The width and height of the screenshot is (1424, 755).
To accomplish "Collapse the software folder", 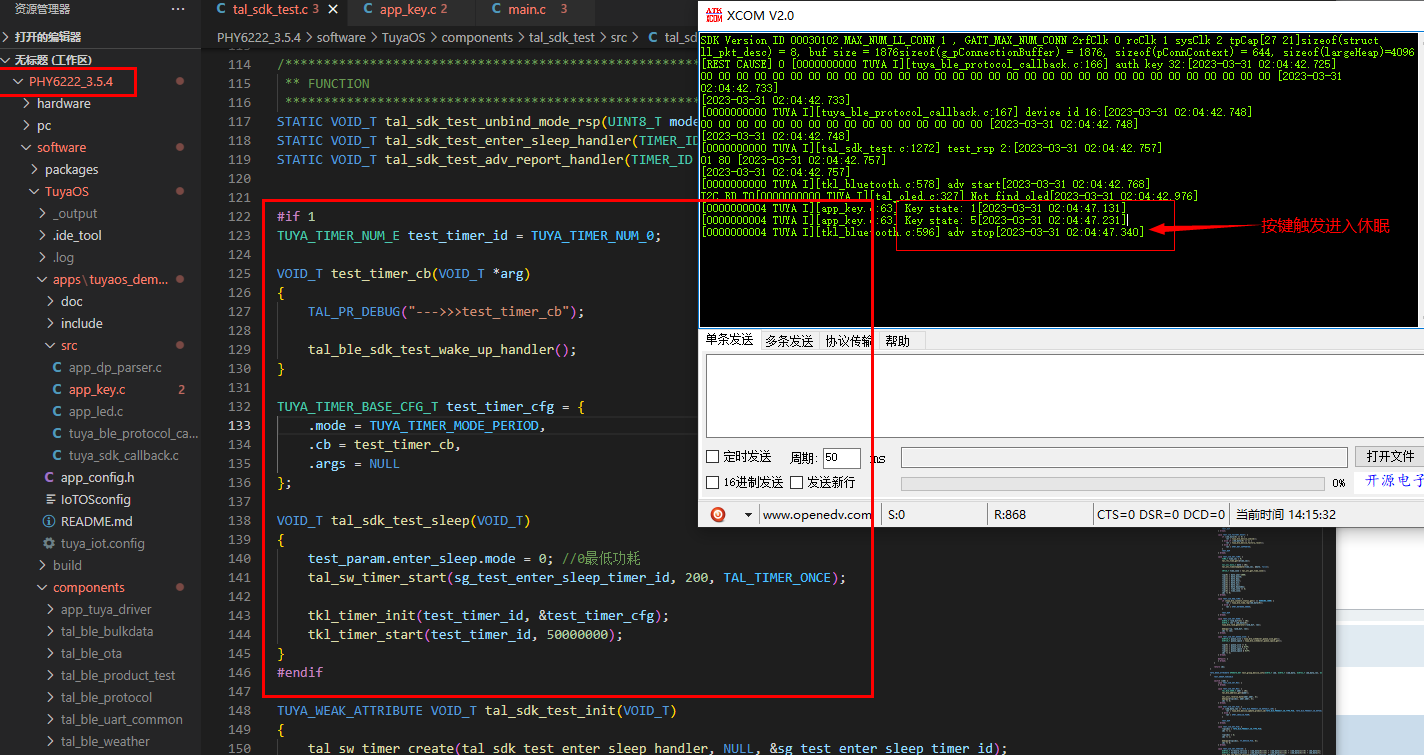I will coord(26,147).
